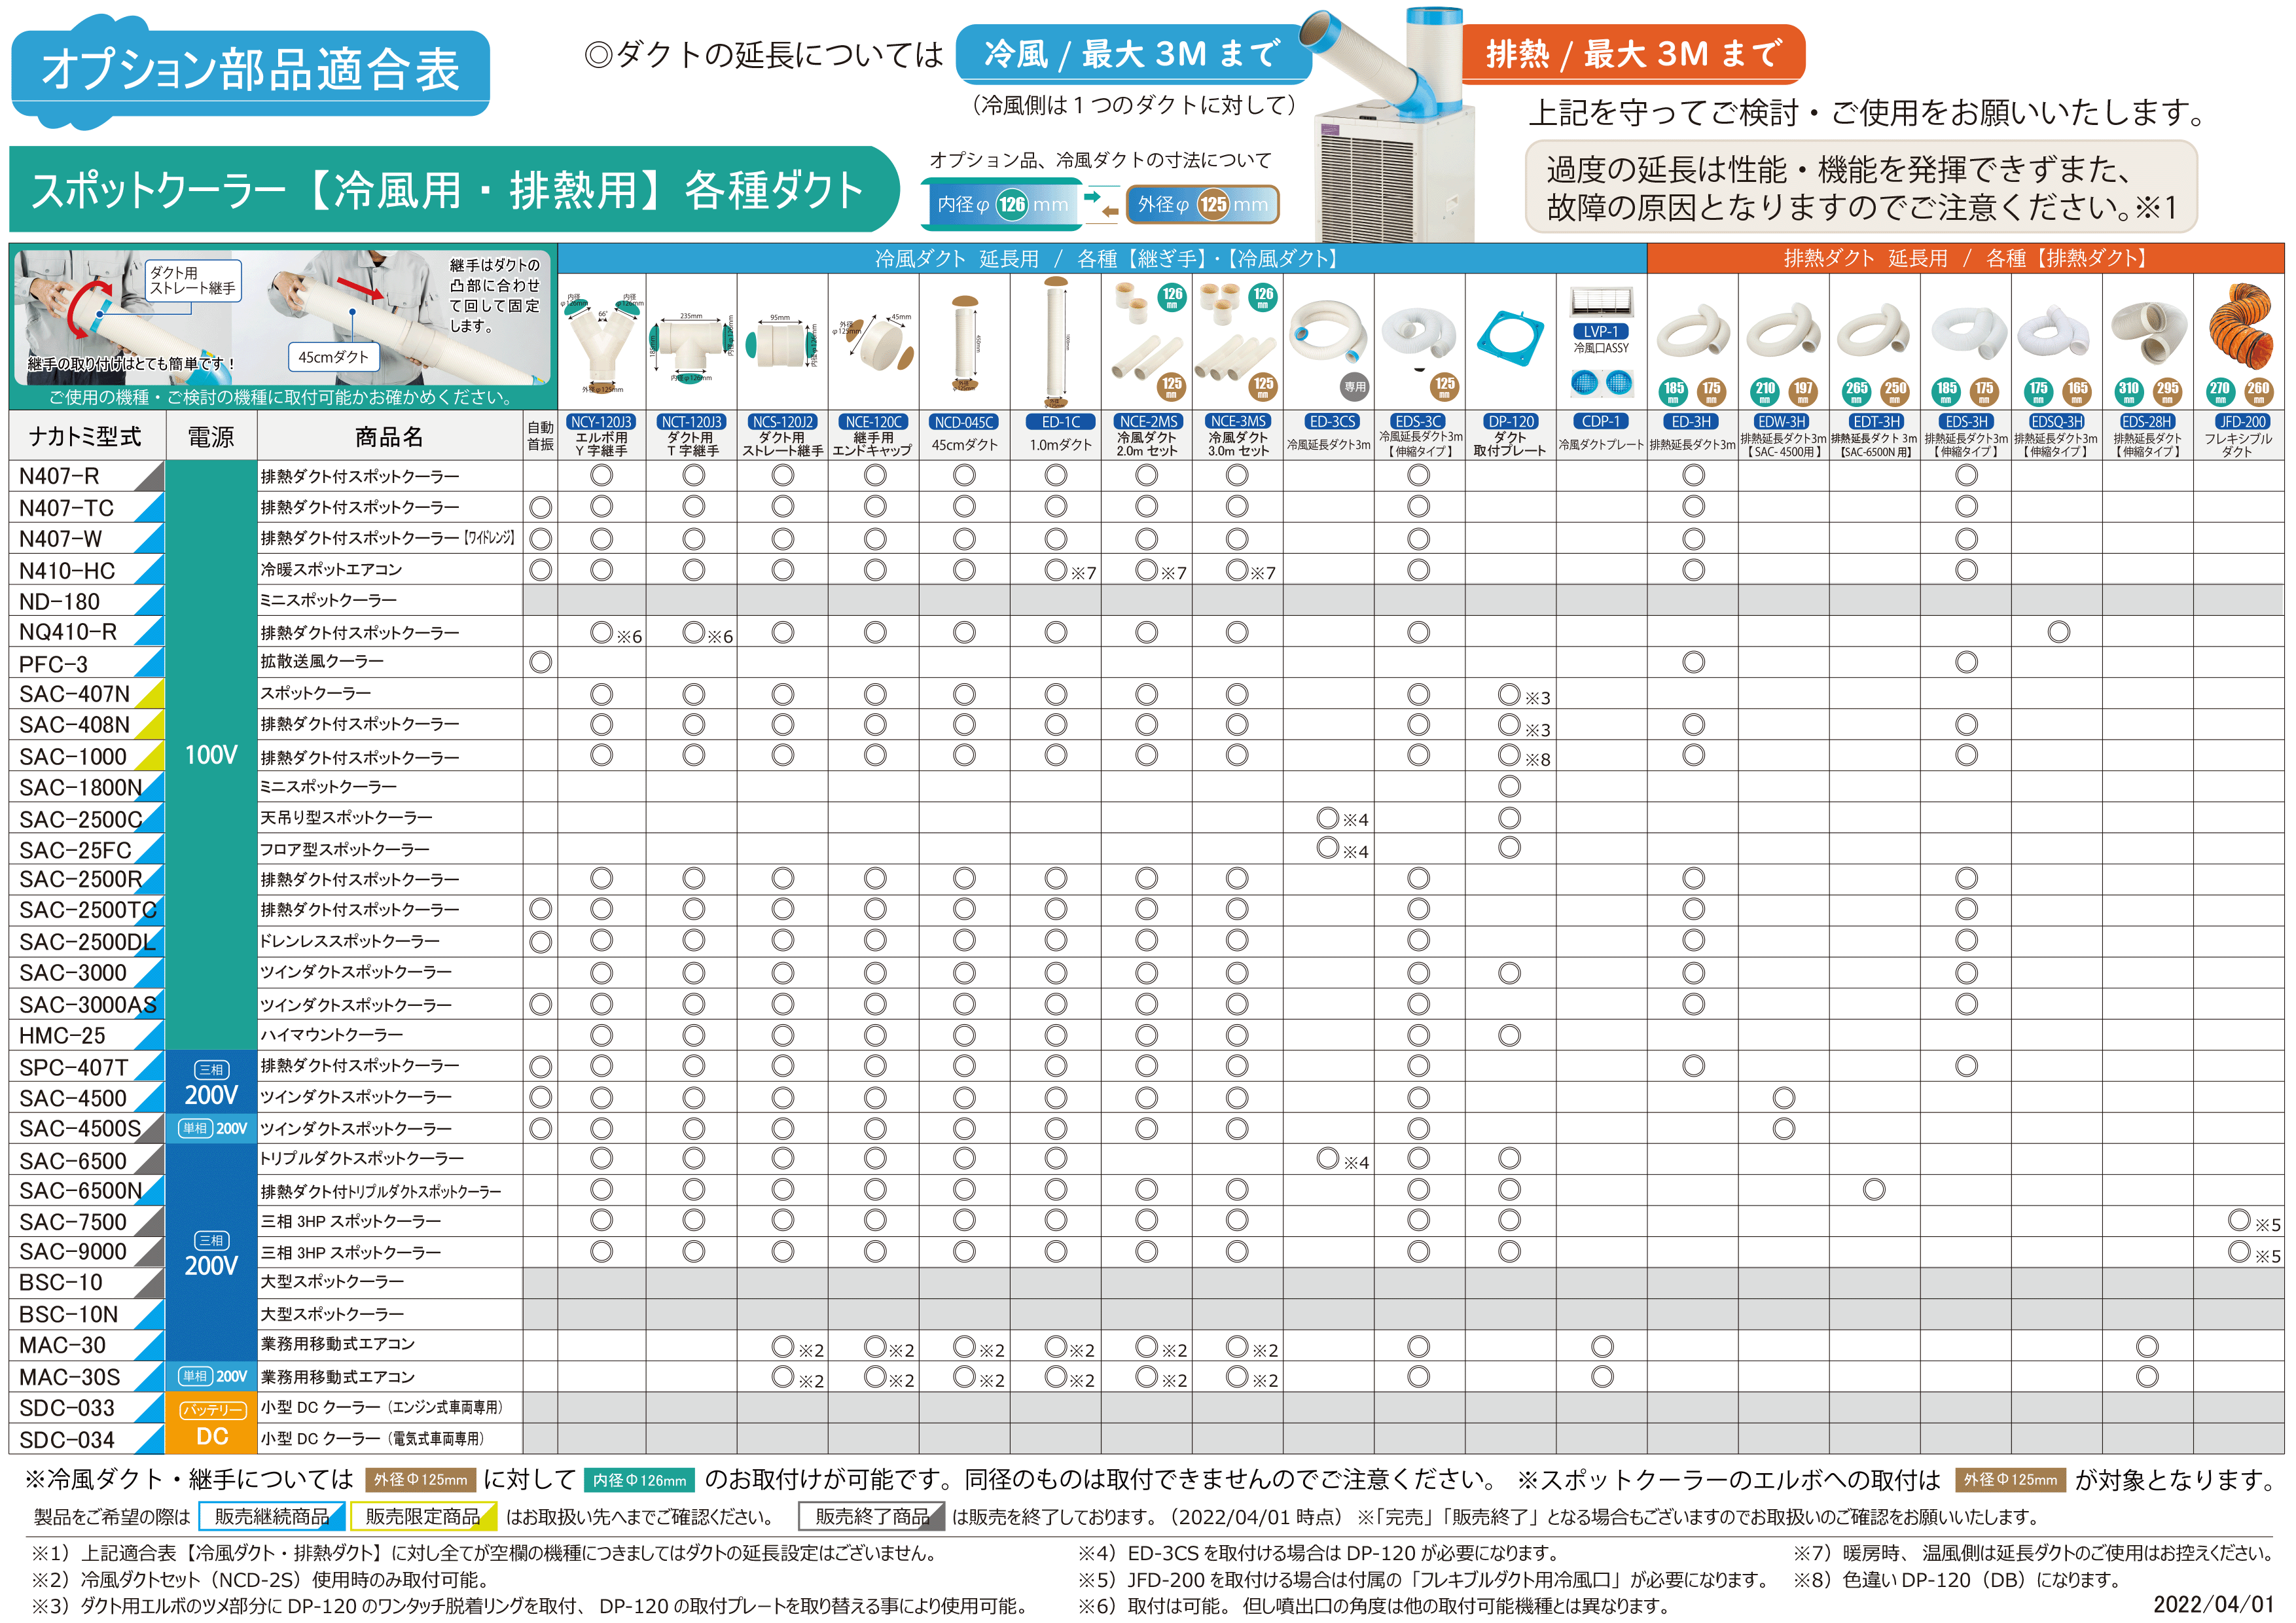Click the 冷風ダクト 延長用 blue section header
Viewport: 2296px width, 1623px height.
(x=1102, y=259)
